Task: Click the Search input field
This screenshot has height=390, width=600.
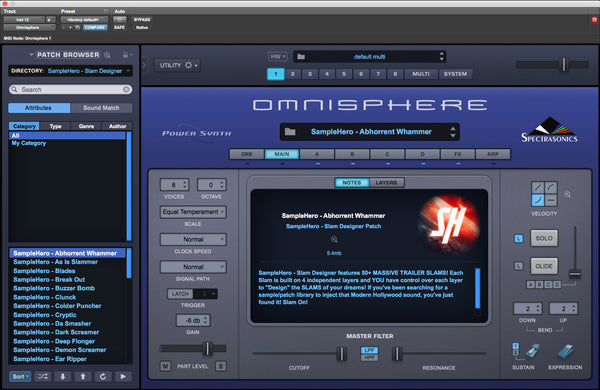Action: tap(70, 89)
